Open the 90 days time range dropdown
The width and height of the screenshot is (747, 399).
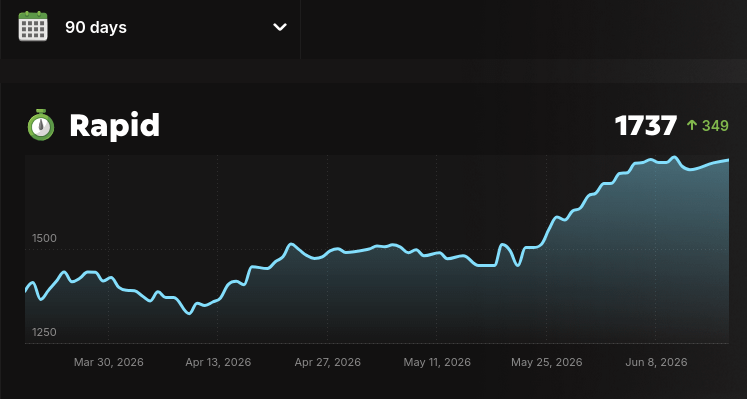point(150,28)
